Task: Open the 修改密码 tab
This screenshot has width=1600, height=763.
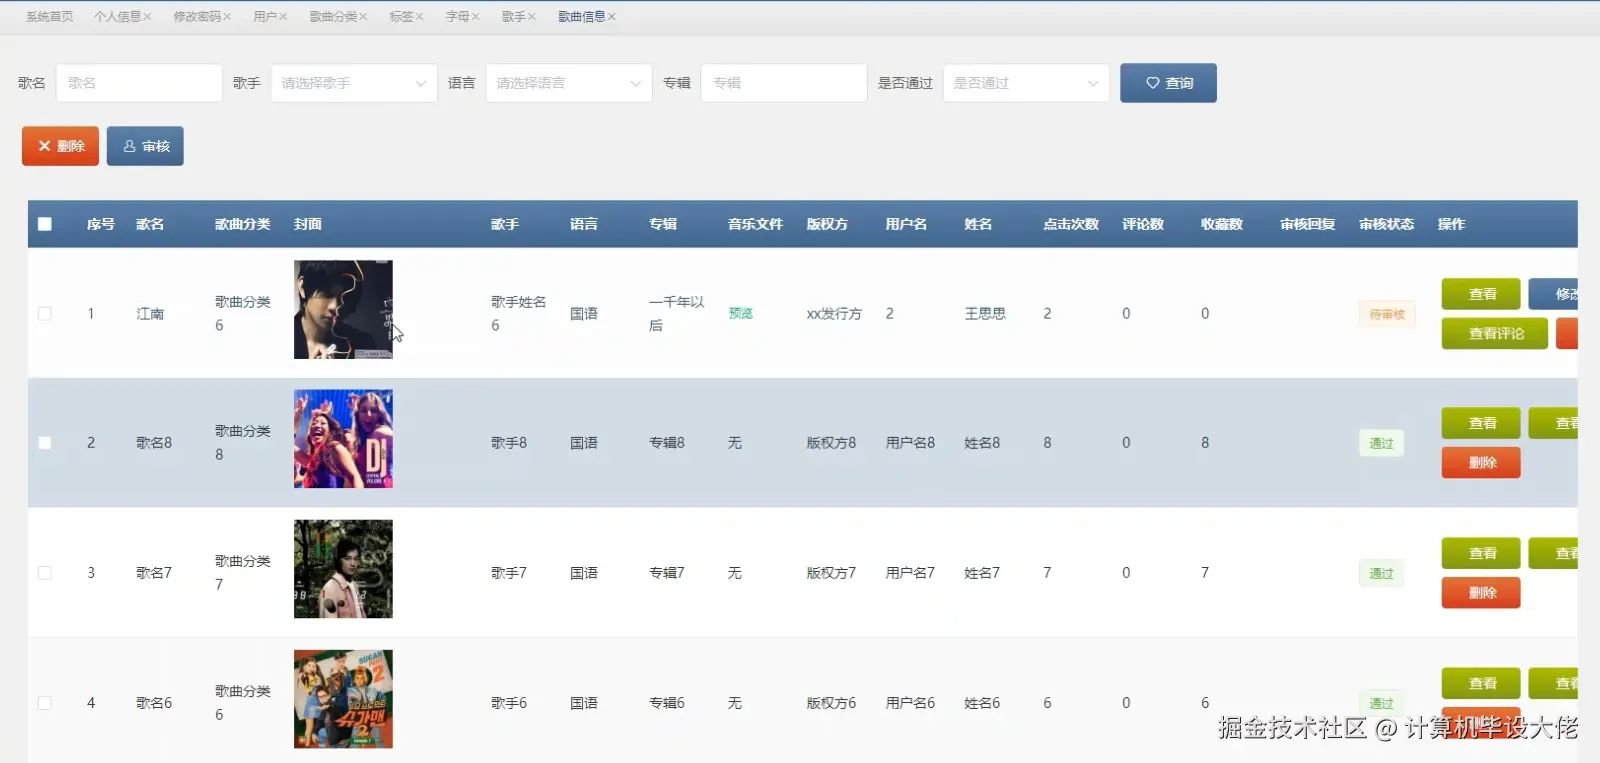Action: (x=197, y=17)
